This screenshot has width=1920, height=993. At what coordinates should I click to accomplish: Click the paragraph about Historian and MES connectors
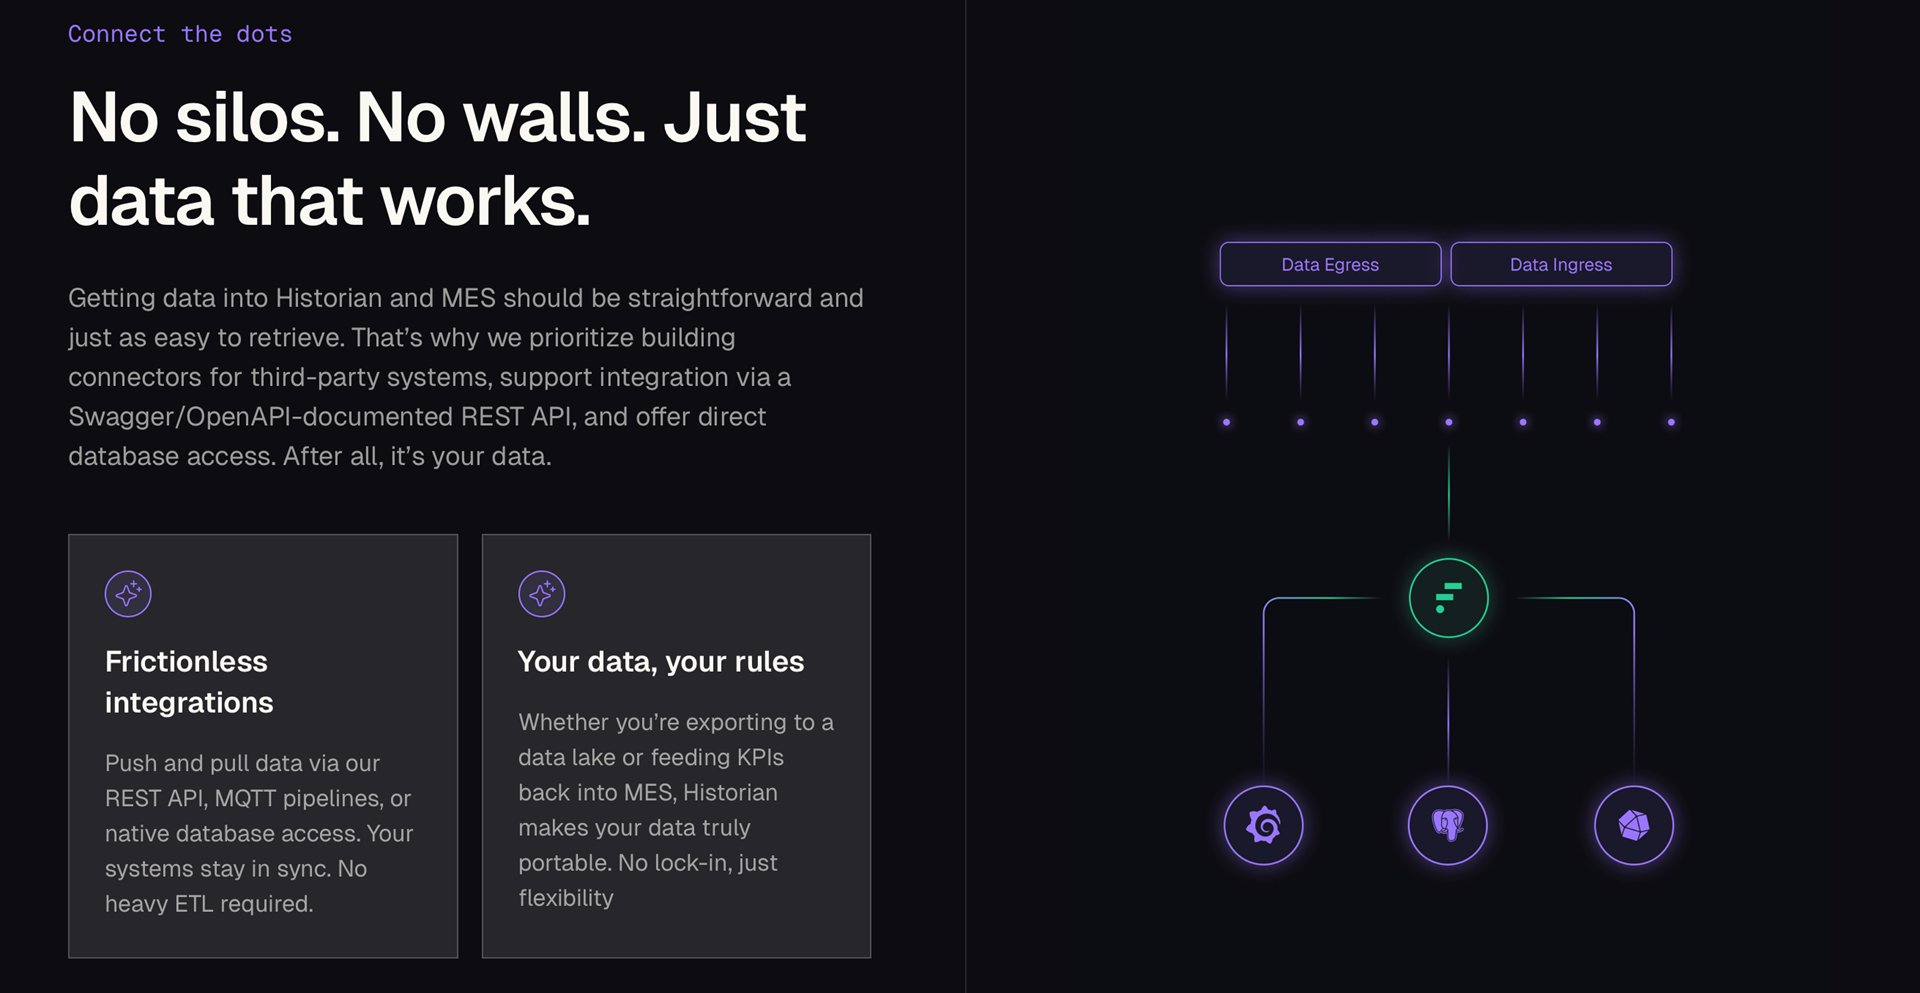coord(466,377)
